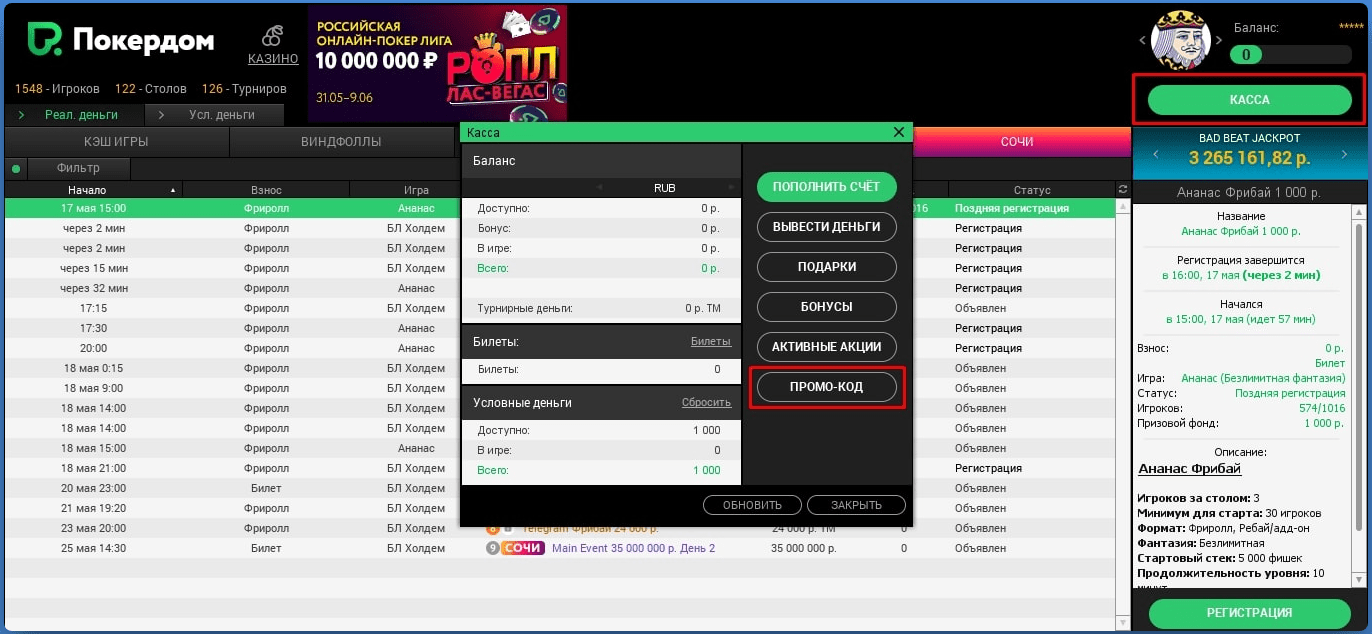Viewport: 1372px width, 634px height.
Task: Show previous jackpot with left arrow
Action: 1156,155
